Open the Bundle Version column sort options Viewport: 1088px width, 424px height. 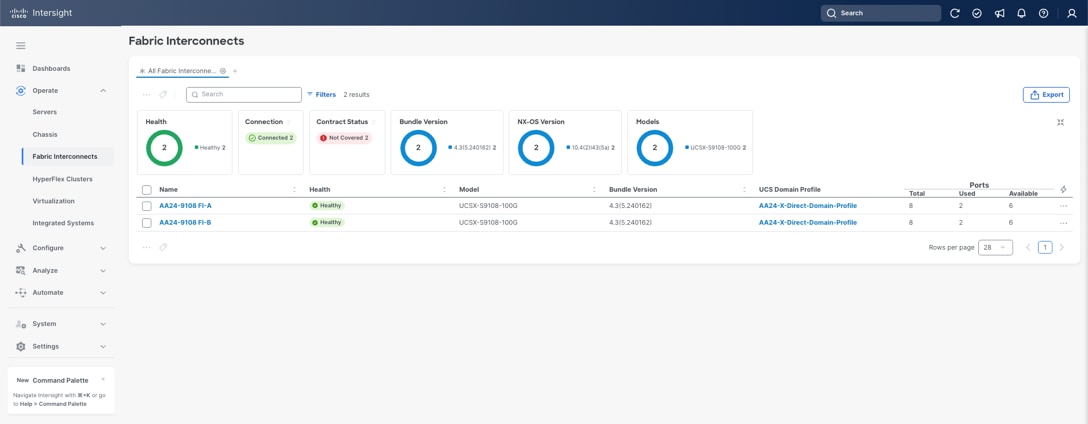(744, 189)
